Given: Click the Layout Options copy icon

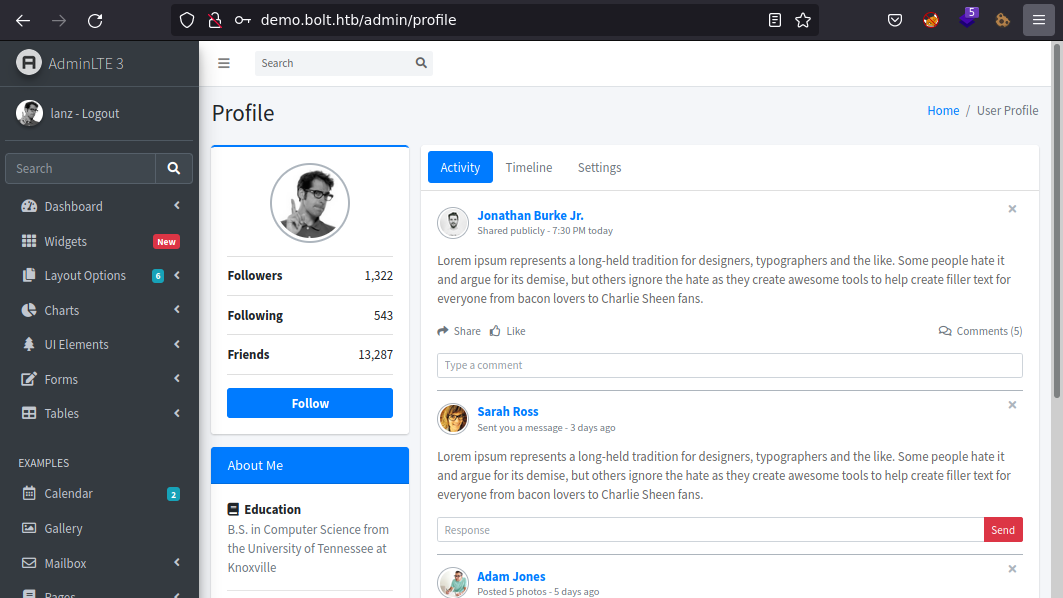Looking at the screenshot, I should pos(29,275).
